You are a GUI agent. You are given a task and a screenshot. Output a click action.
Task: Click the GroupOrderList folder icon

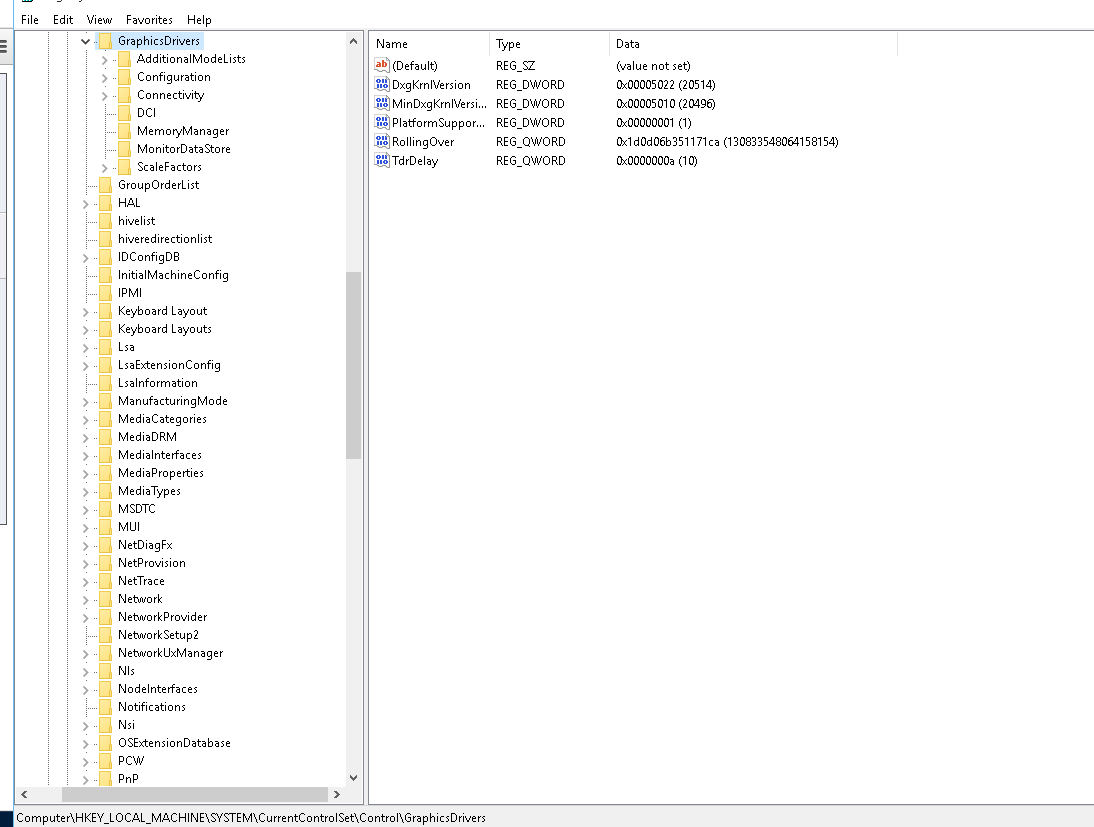(x=105, y=185)
